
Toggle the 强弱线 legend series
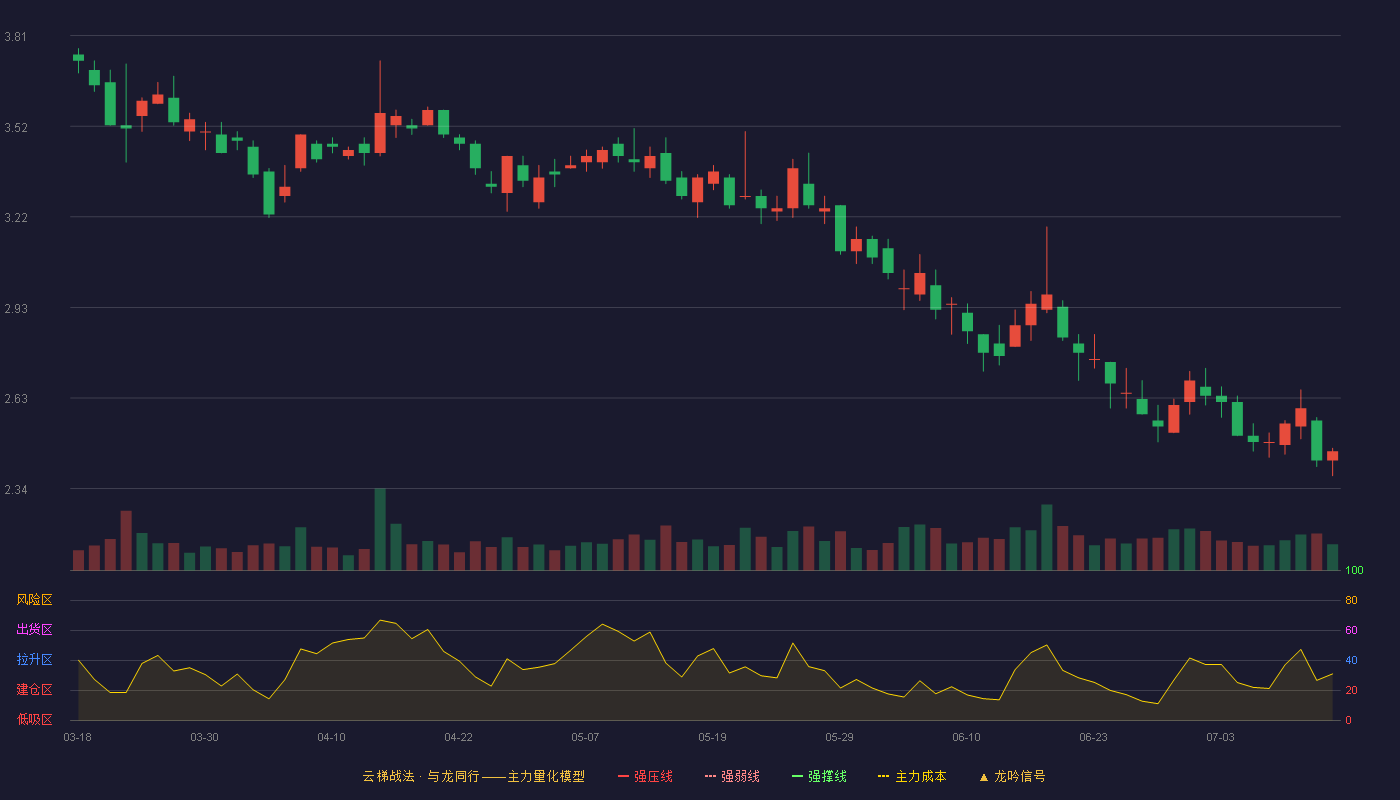pyautogui.click(x=732, y=776)
